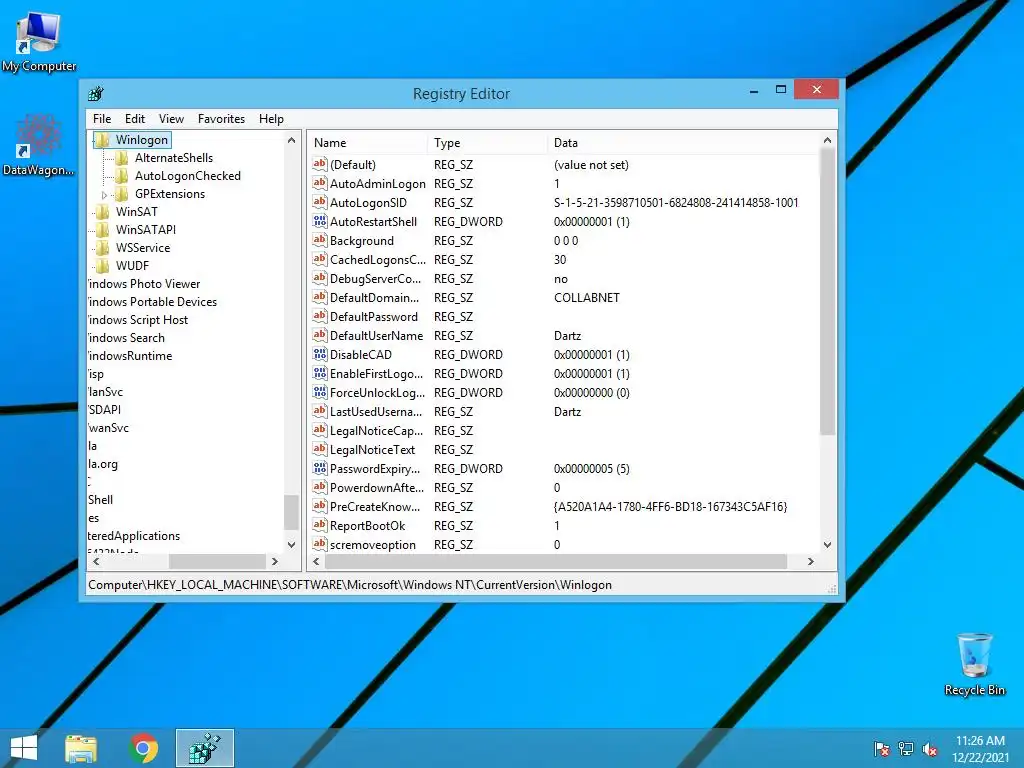Select the DebugServerCo... value name
Image resolution: width=1024 pixels, height=768 pixels.
coord(376,279)
